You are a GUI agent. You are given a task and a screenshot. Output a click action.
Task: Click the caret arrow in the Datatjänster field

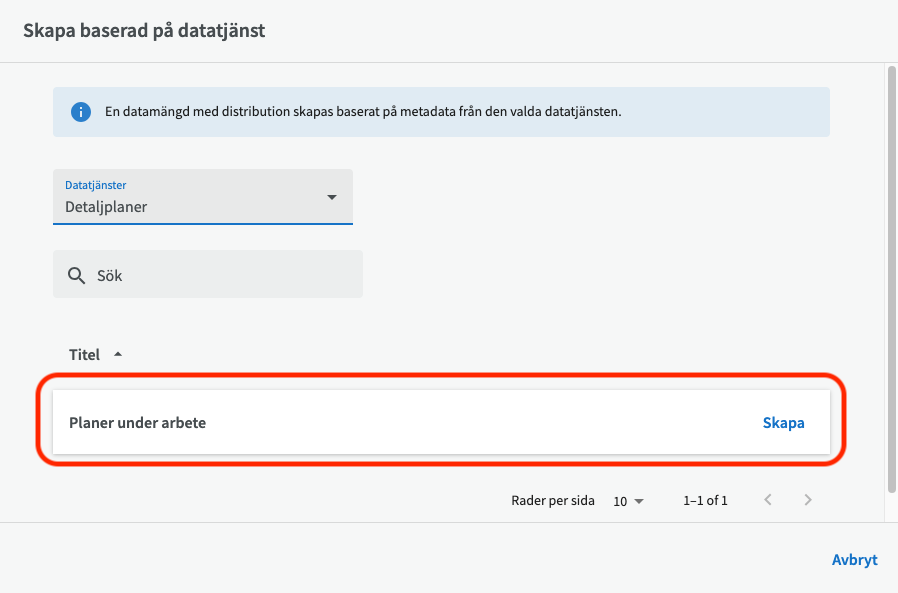point(332,197)
